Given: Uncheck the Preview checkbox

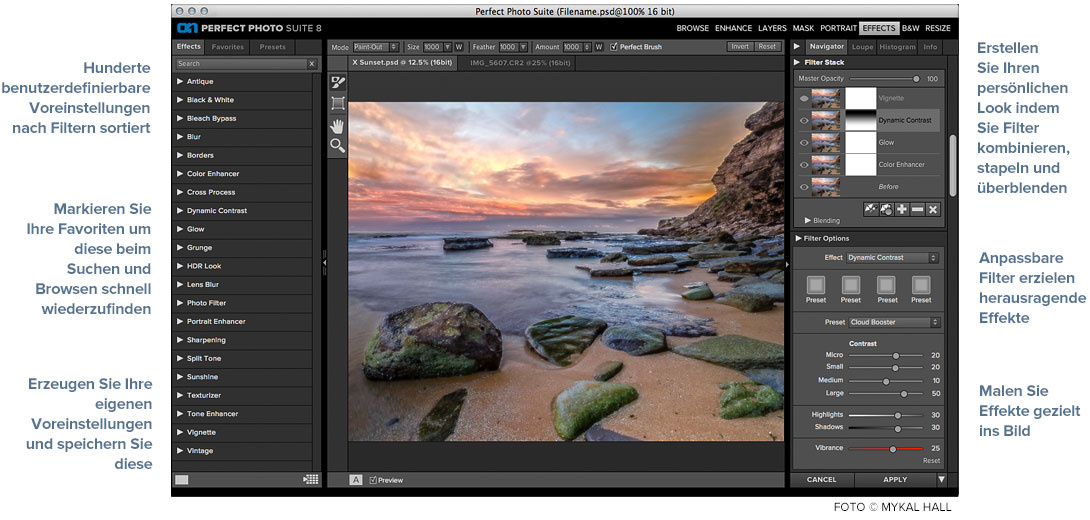Looking at the screenshot, I should click(x=373, y=480).
